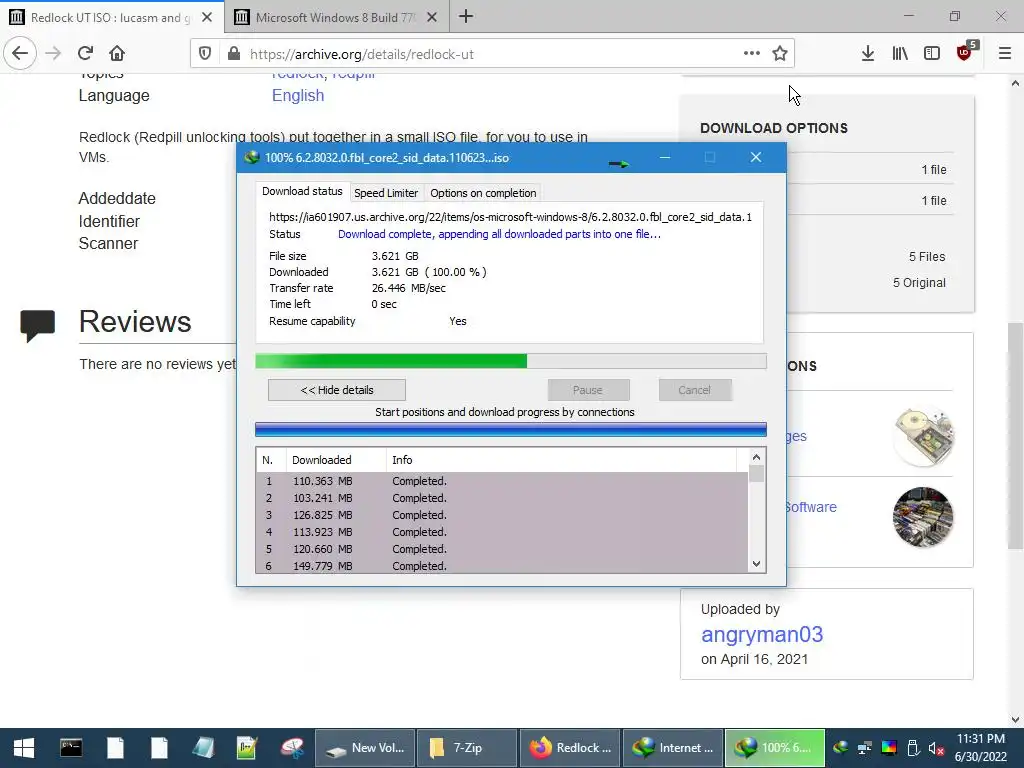Image resolution: width=1024 pixels, height=768 pixels.
Task: Open the snipping scissors taskbar icon
Action: pyautogui.click(x=293, y=748)
